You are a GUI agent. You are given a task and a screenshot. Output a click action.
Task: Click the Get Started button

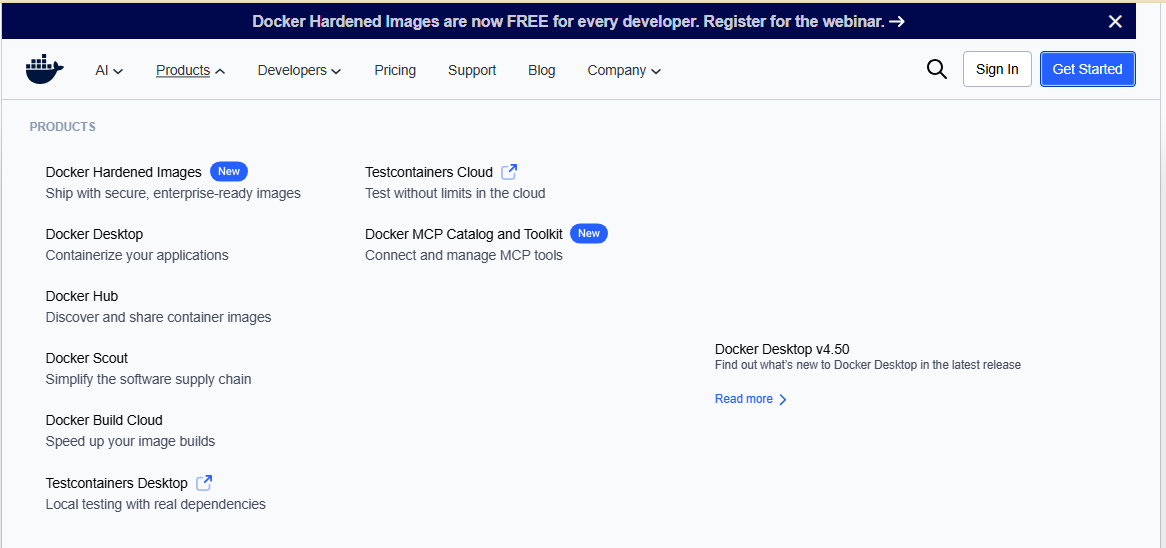(1087, 69)
